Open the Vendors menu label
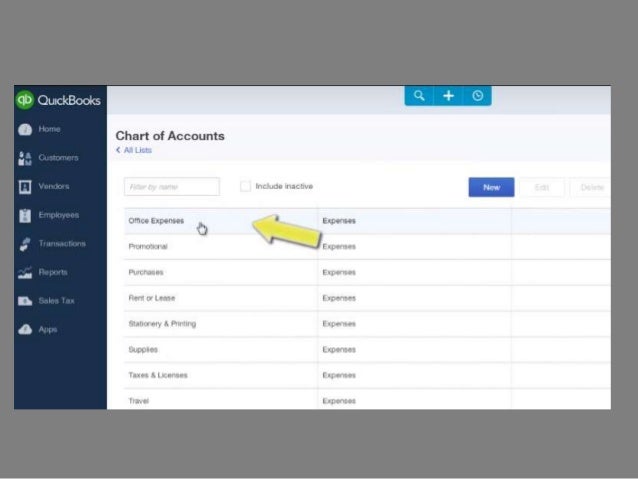Image resolution: width=638 pixels, height=479 pixels. [x=54, y=186]
